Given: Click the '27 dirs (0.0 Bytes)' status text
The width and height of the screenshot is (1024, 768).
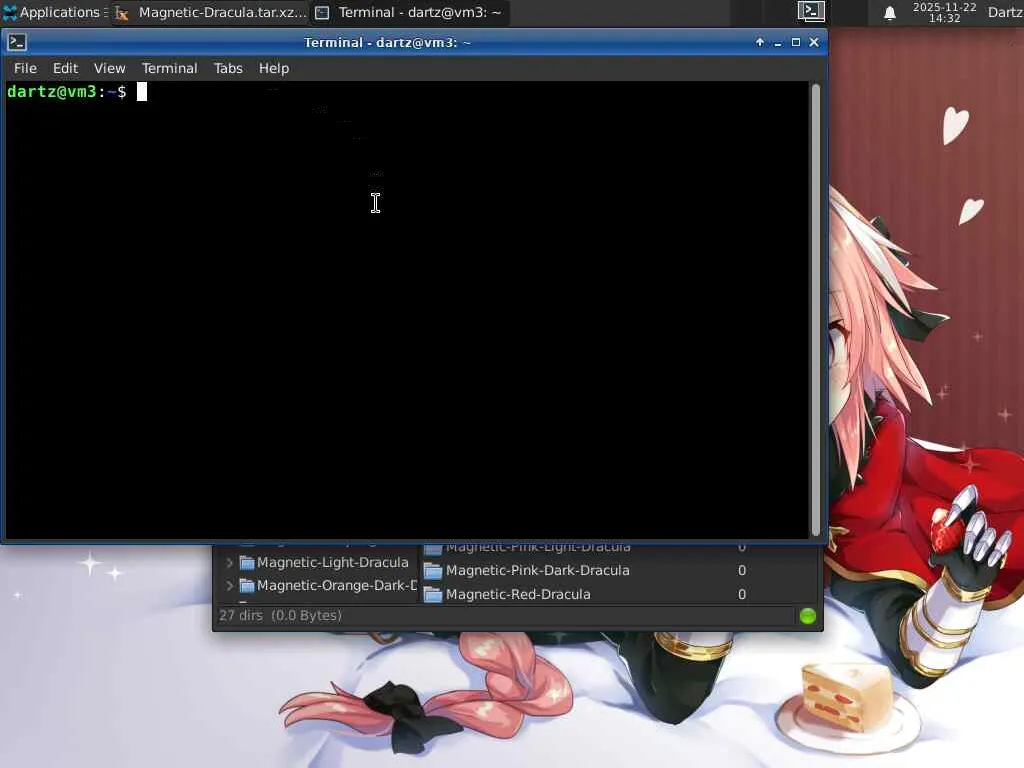Looking at the screenshot, I should click(280, 615).
